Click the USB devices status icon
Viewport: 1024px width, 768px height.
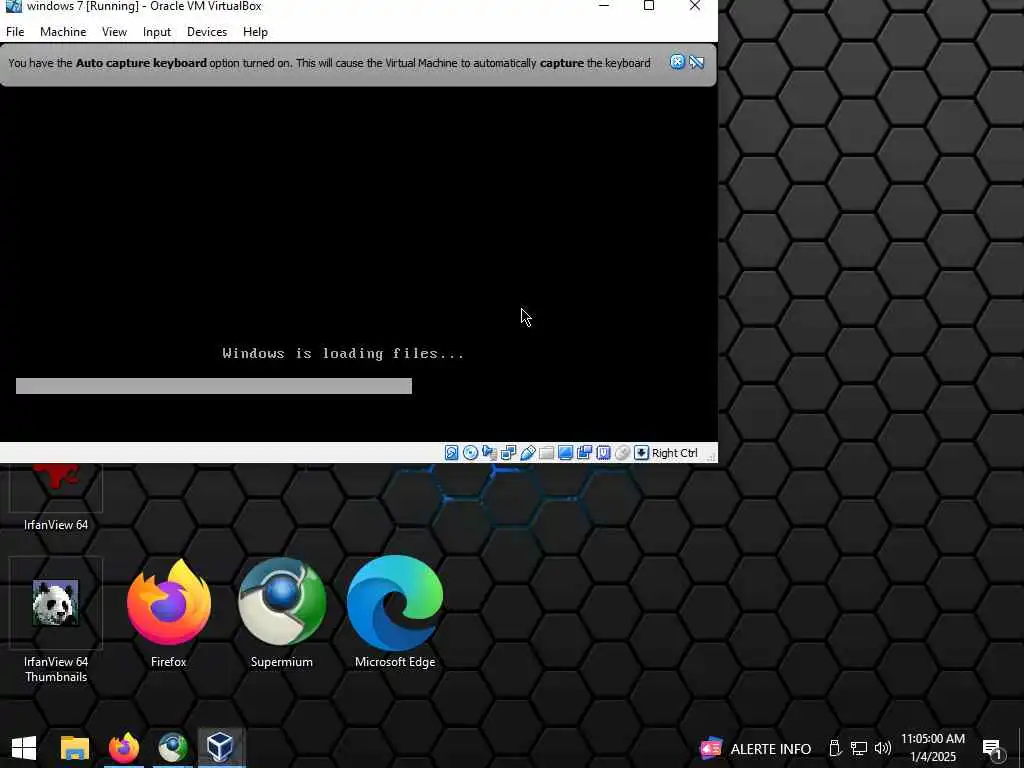pyautogui.click(x=528, y=453)
